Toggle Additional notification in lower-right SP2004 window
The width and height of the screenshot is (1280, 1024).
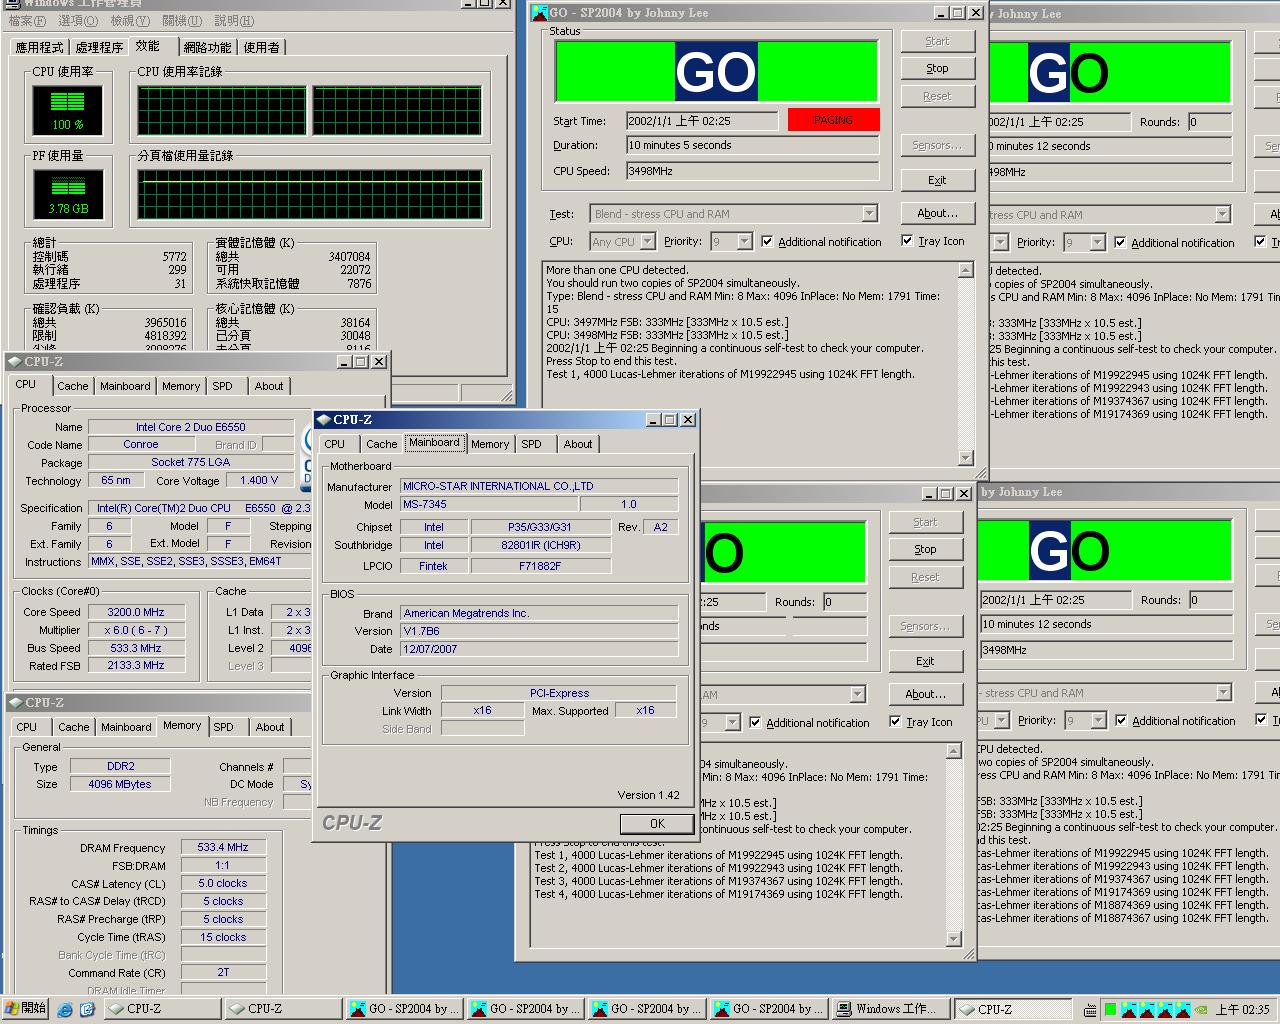(1121, 720)
